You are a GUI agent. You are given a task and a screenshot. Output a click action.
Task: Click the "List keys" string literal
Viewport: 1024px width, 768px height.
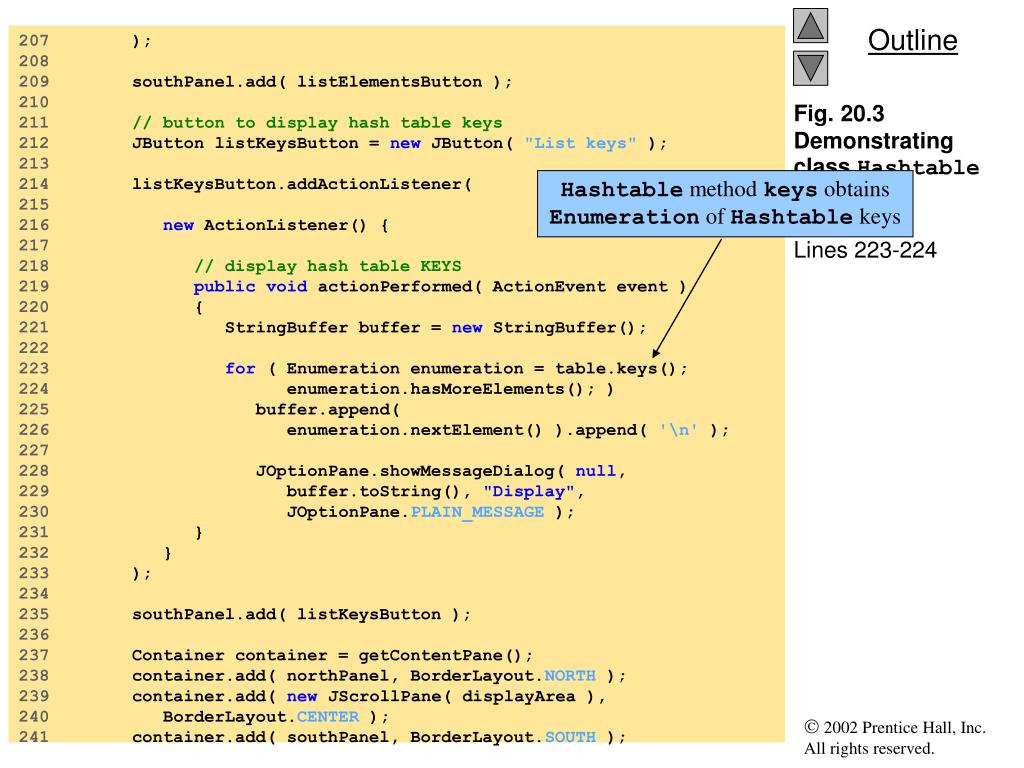(x=580, y=143)
